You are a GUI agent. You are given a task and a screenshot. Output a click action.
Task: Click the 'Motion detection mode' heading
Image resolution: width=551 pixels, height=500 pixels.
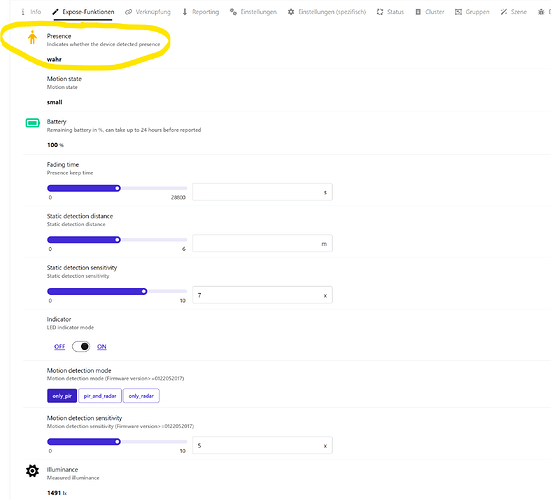[x=79, y=371]
